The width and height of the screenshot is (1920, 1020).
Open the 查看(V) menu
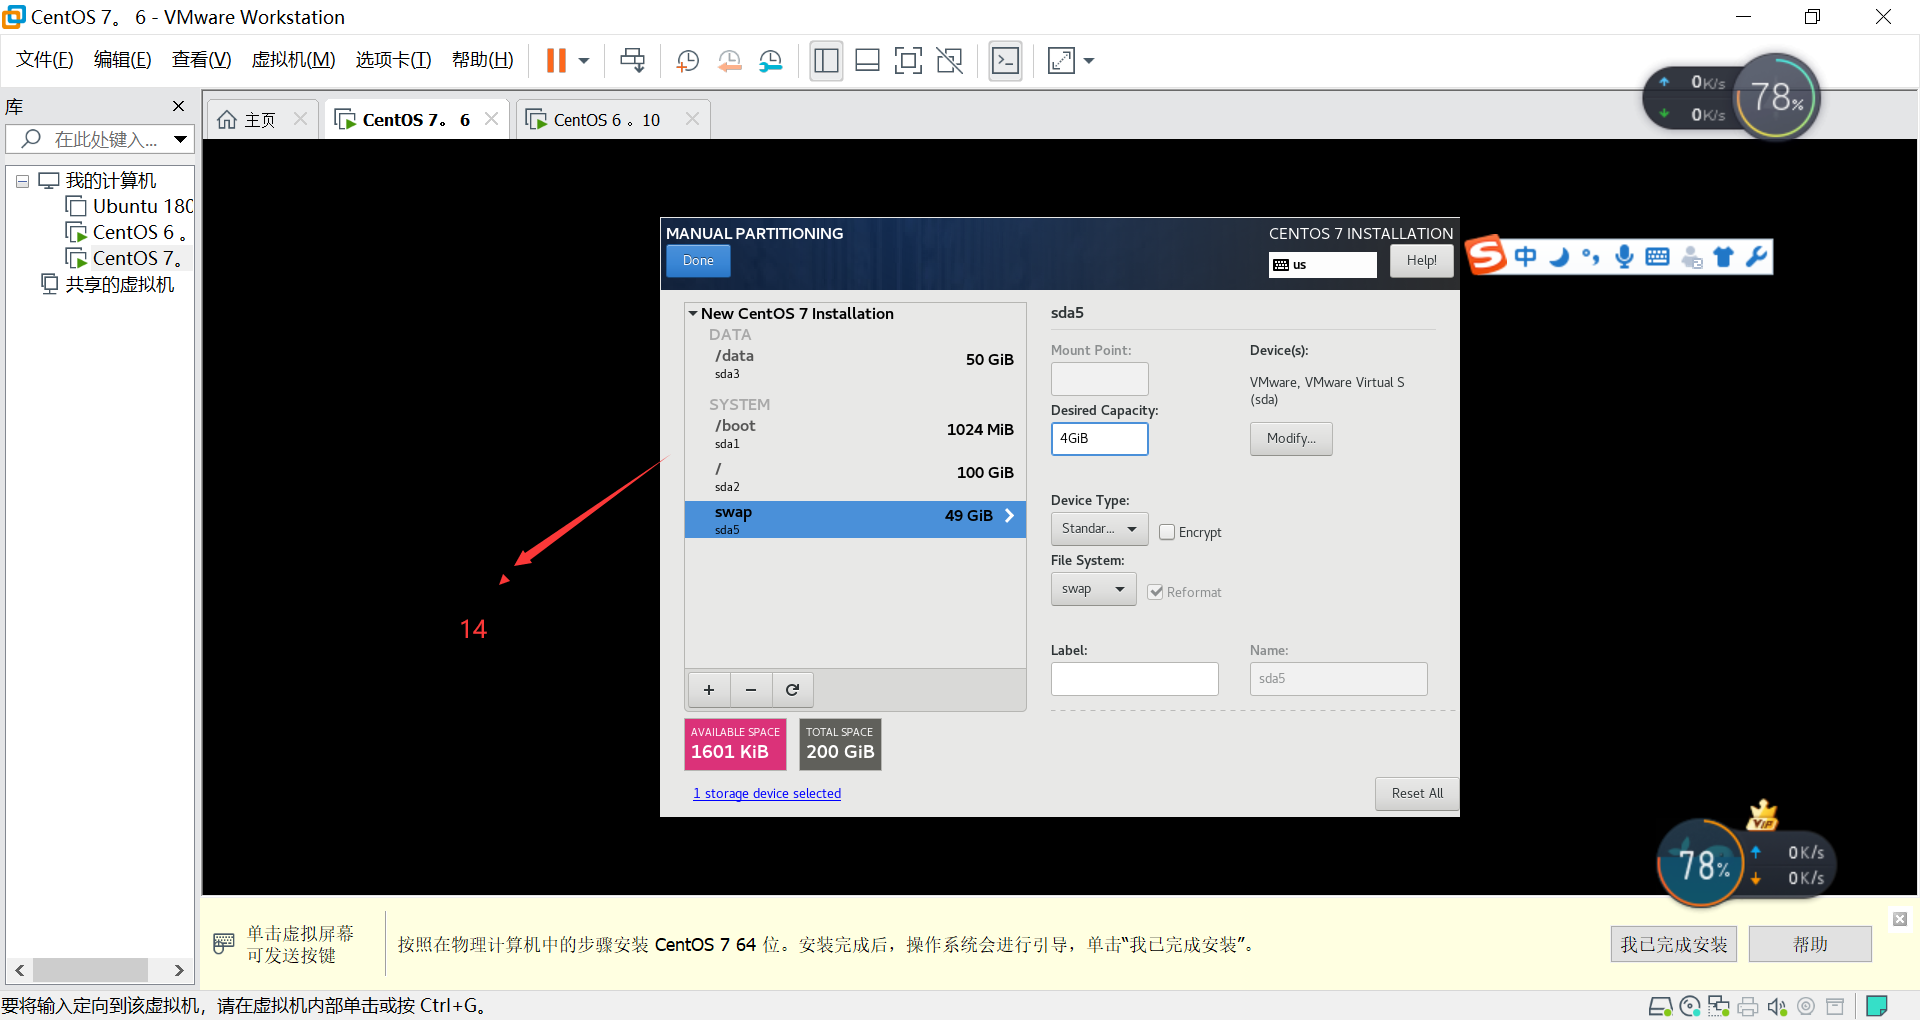point(201,60)
